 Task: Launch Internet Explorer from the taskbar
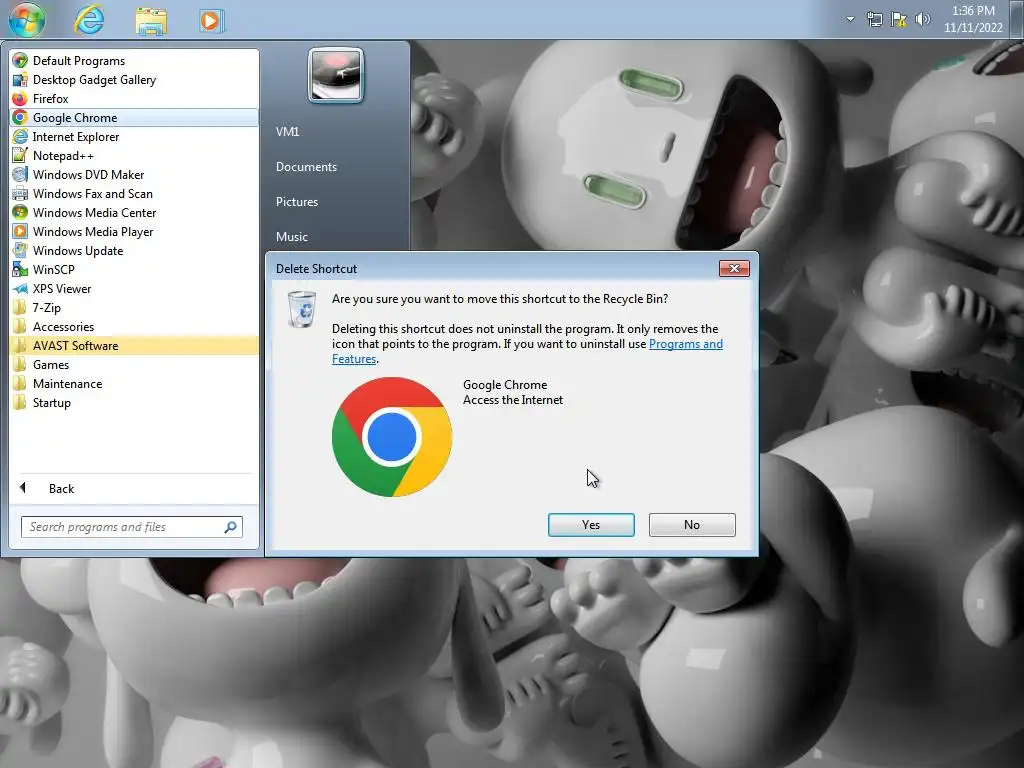89,20
